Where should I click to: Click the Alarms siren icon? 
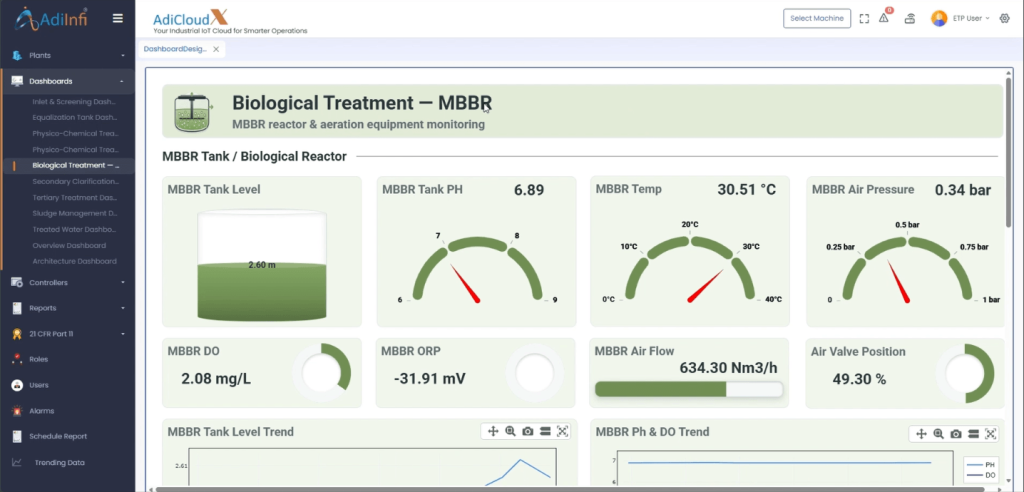point(17,411)
